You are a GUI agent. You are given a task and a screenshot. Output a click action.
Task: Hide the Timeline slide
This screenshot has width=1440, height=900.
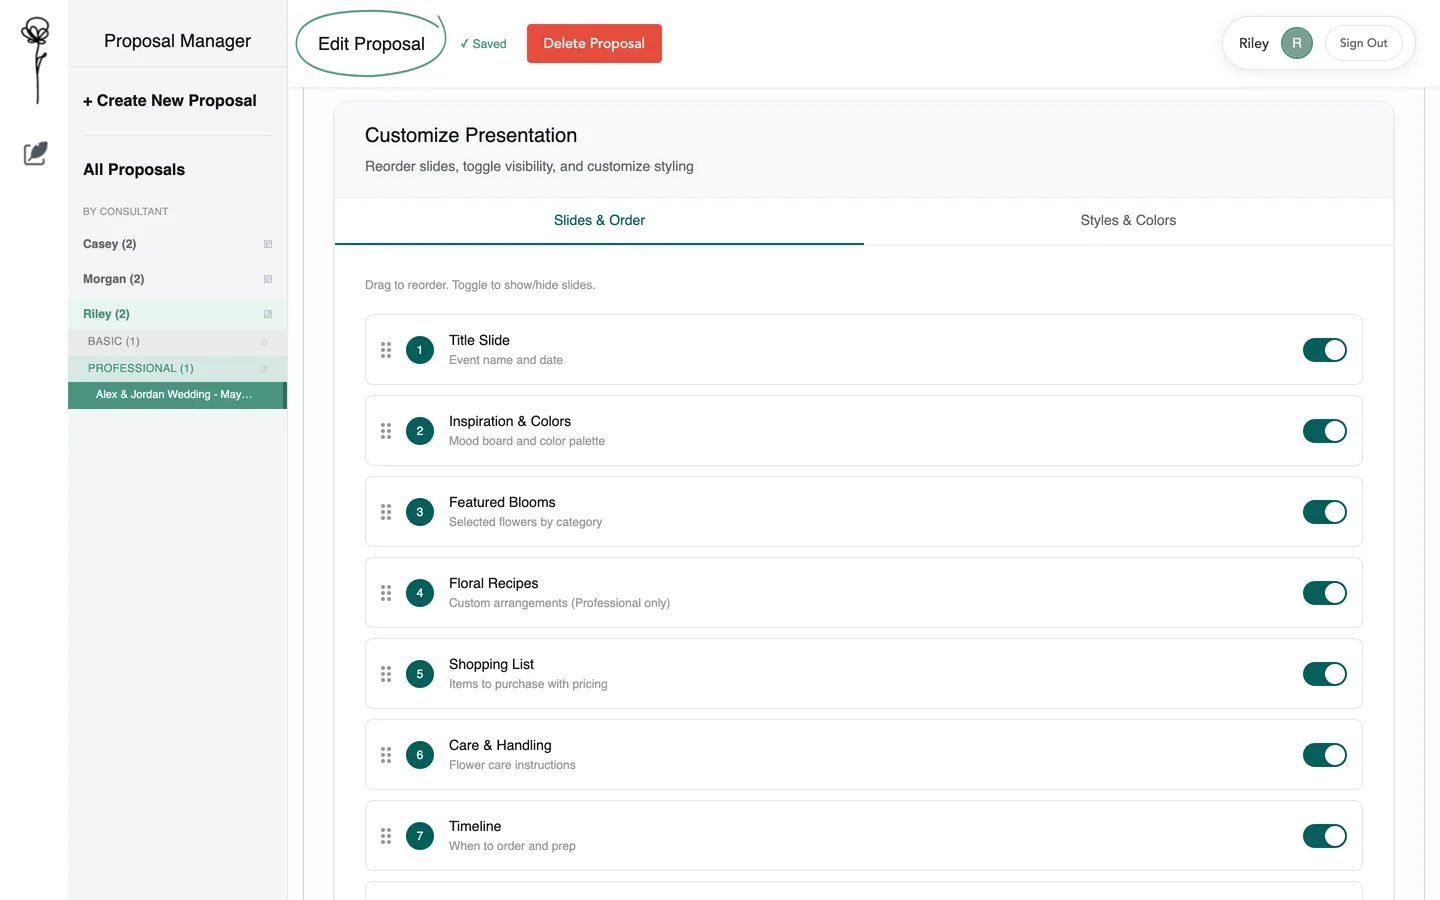pos(1324,836)
